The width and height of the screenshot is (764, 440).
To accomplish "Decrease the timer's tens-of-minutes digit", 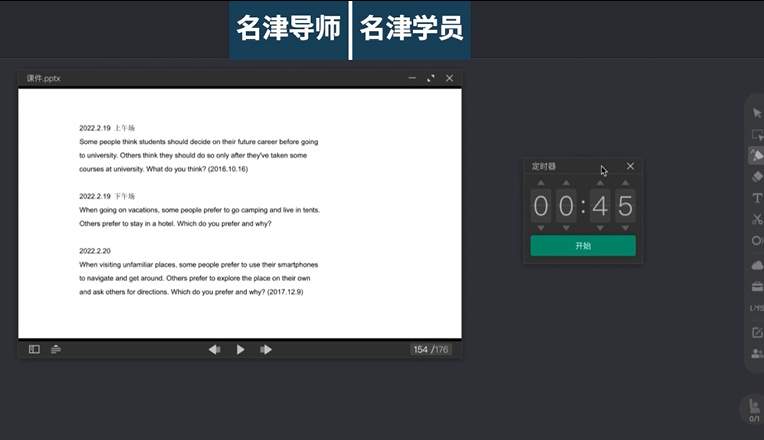I will coord(541,228).
